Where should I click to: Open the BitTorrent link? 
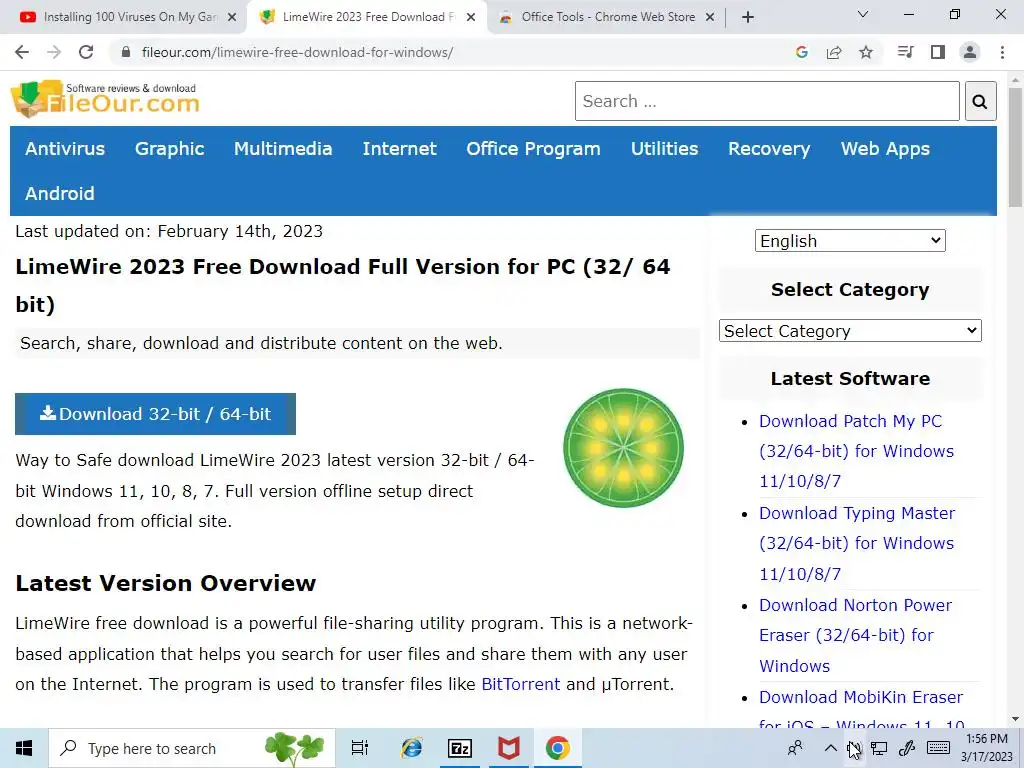click(x=520, y=684)
